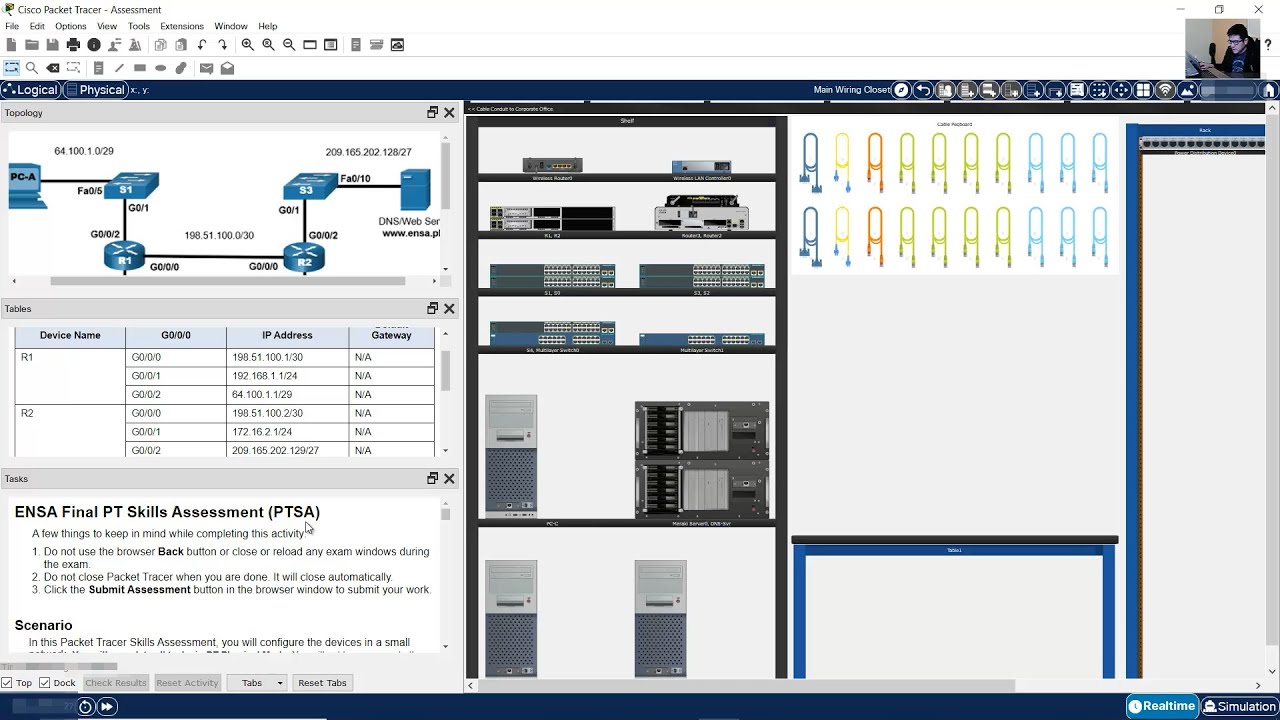Toggle the Dock checkbox

[x=44, y=683]
